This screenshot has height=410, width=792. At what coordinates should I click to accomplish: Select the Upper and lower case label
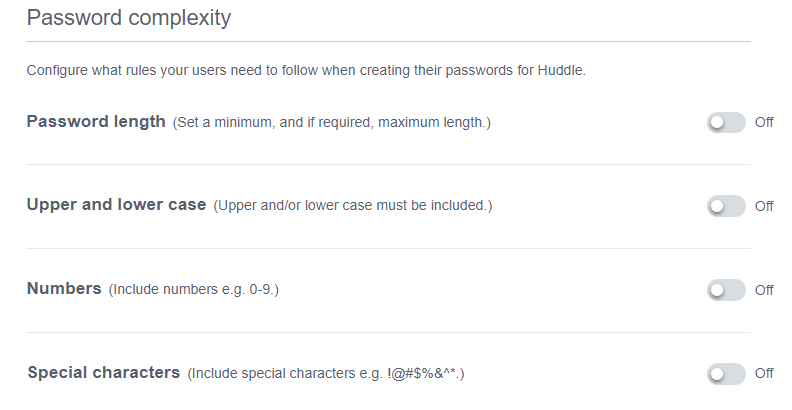116,205
